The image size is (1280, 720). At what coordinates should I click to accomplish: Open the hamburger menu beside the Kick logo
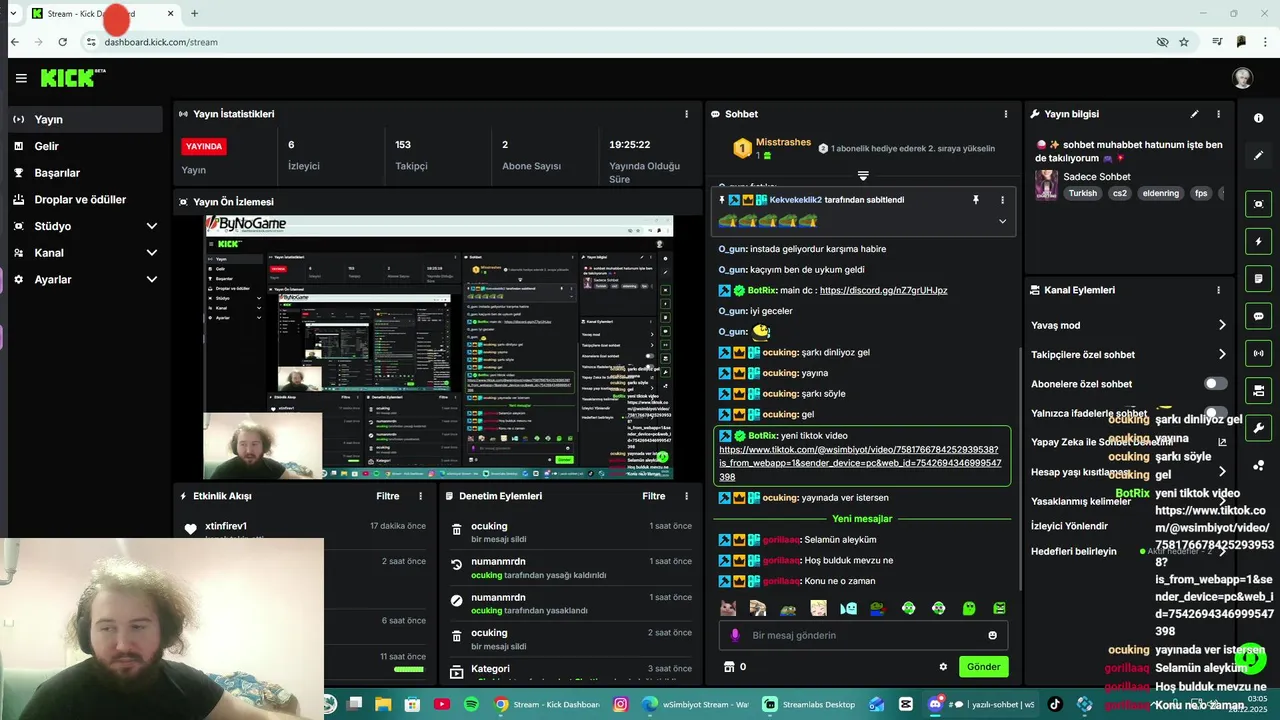pyautogui.click(x=21, y=78)
